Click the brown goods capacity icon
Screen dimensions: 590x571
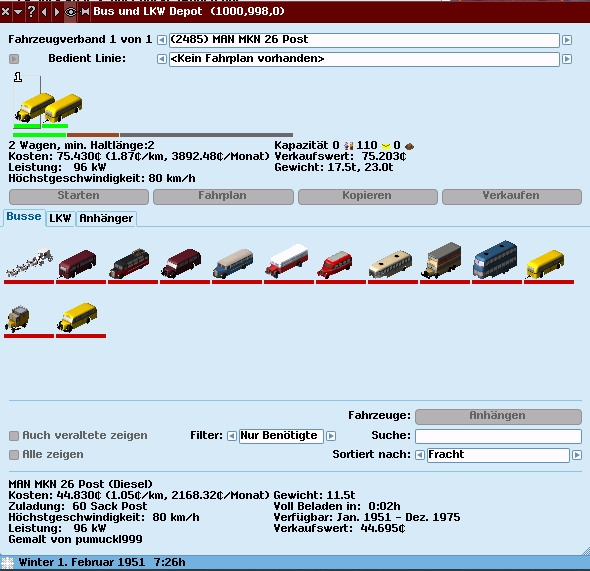click(x=409, y=146)
